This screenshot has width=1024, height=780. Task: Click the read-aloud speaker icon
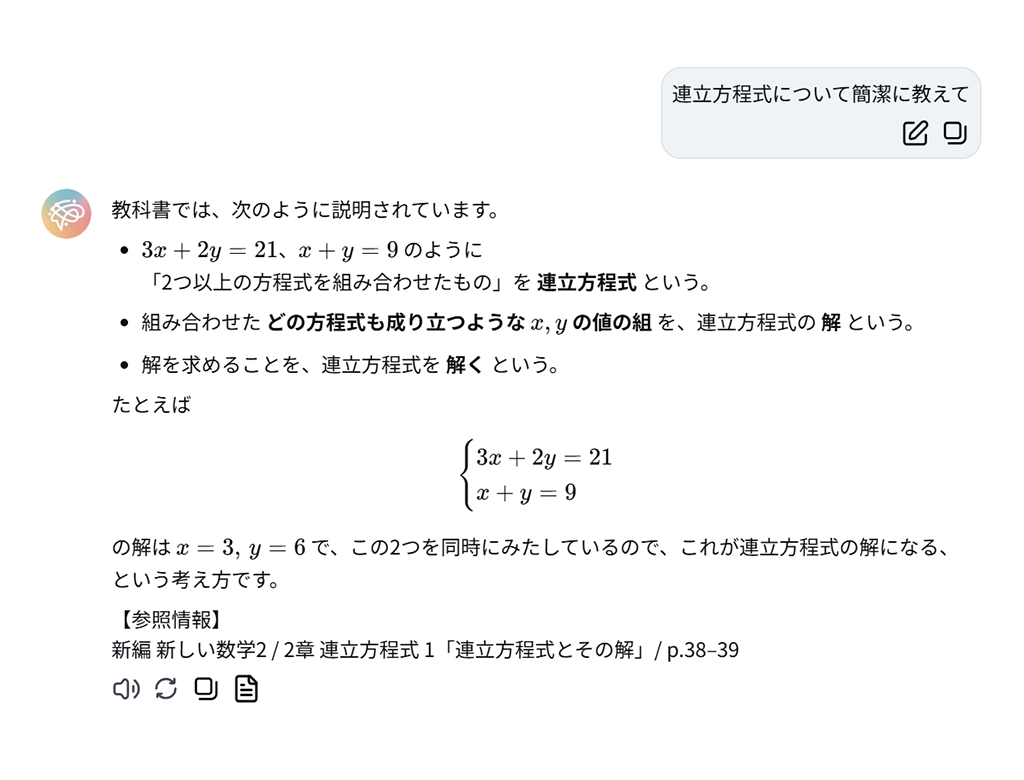126,689
